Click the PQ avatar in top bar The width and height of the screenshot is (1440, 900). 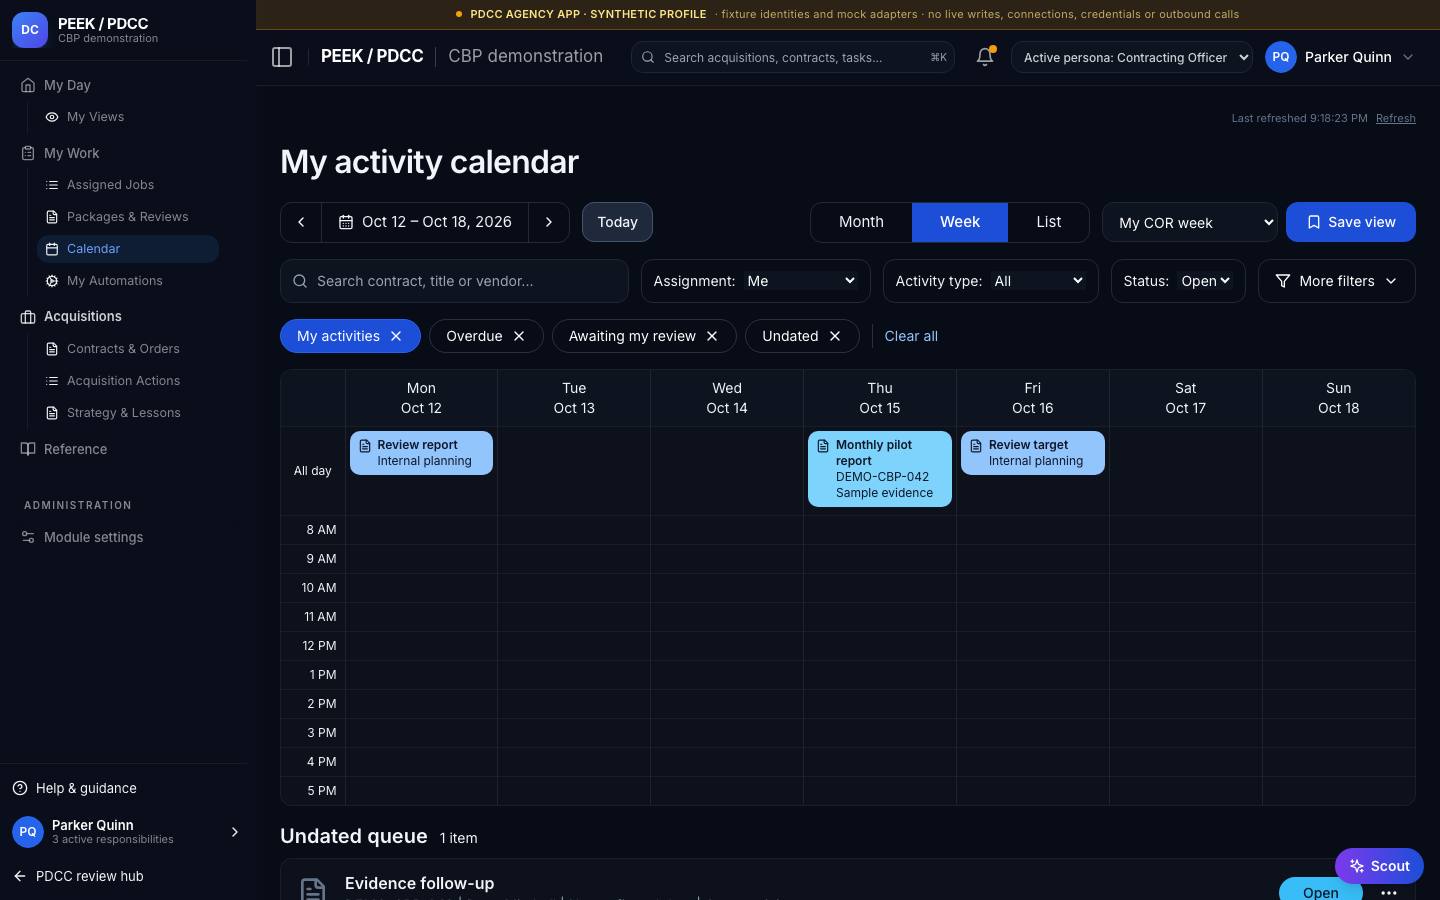tap(1281, 57)
